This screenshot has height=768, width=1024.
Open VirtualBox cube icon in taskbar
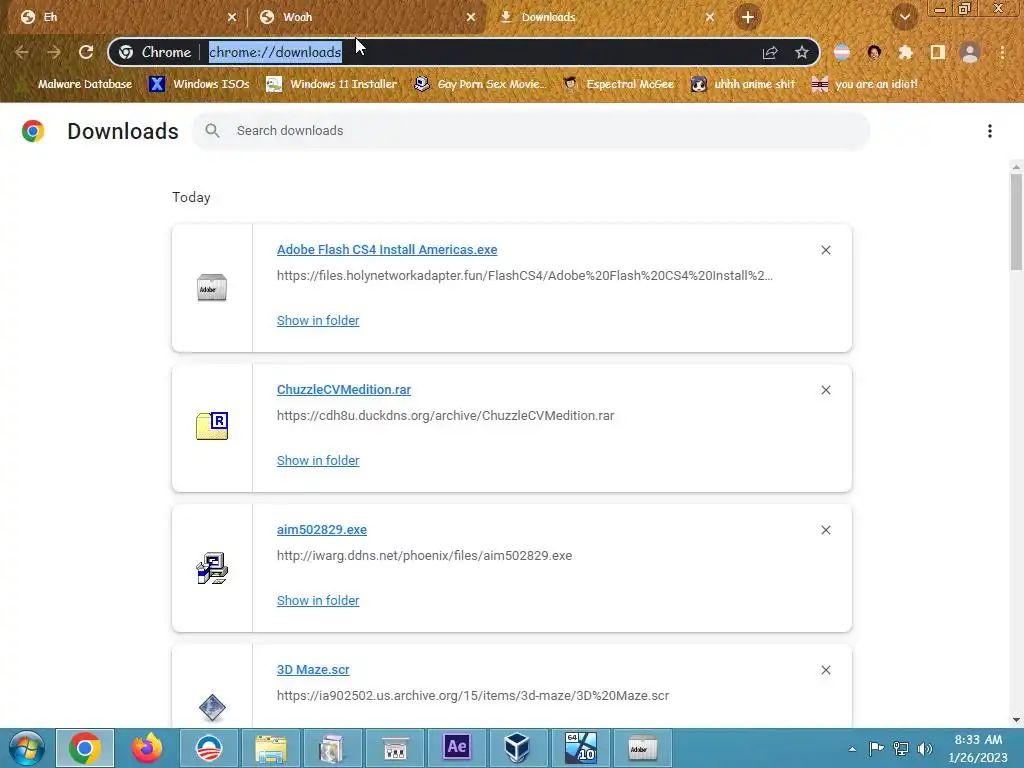tap(517, 748)
